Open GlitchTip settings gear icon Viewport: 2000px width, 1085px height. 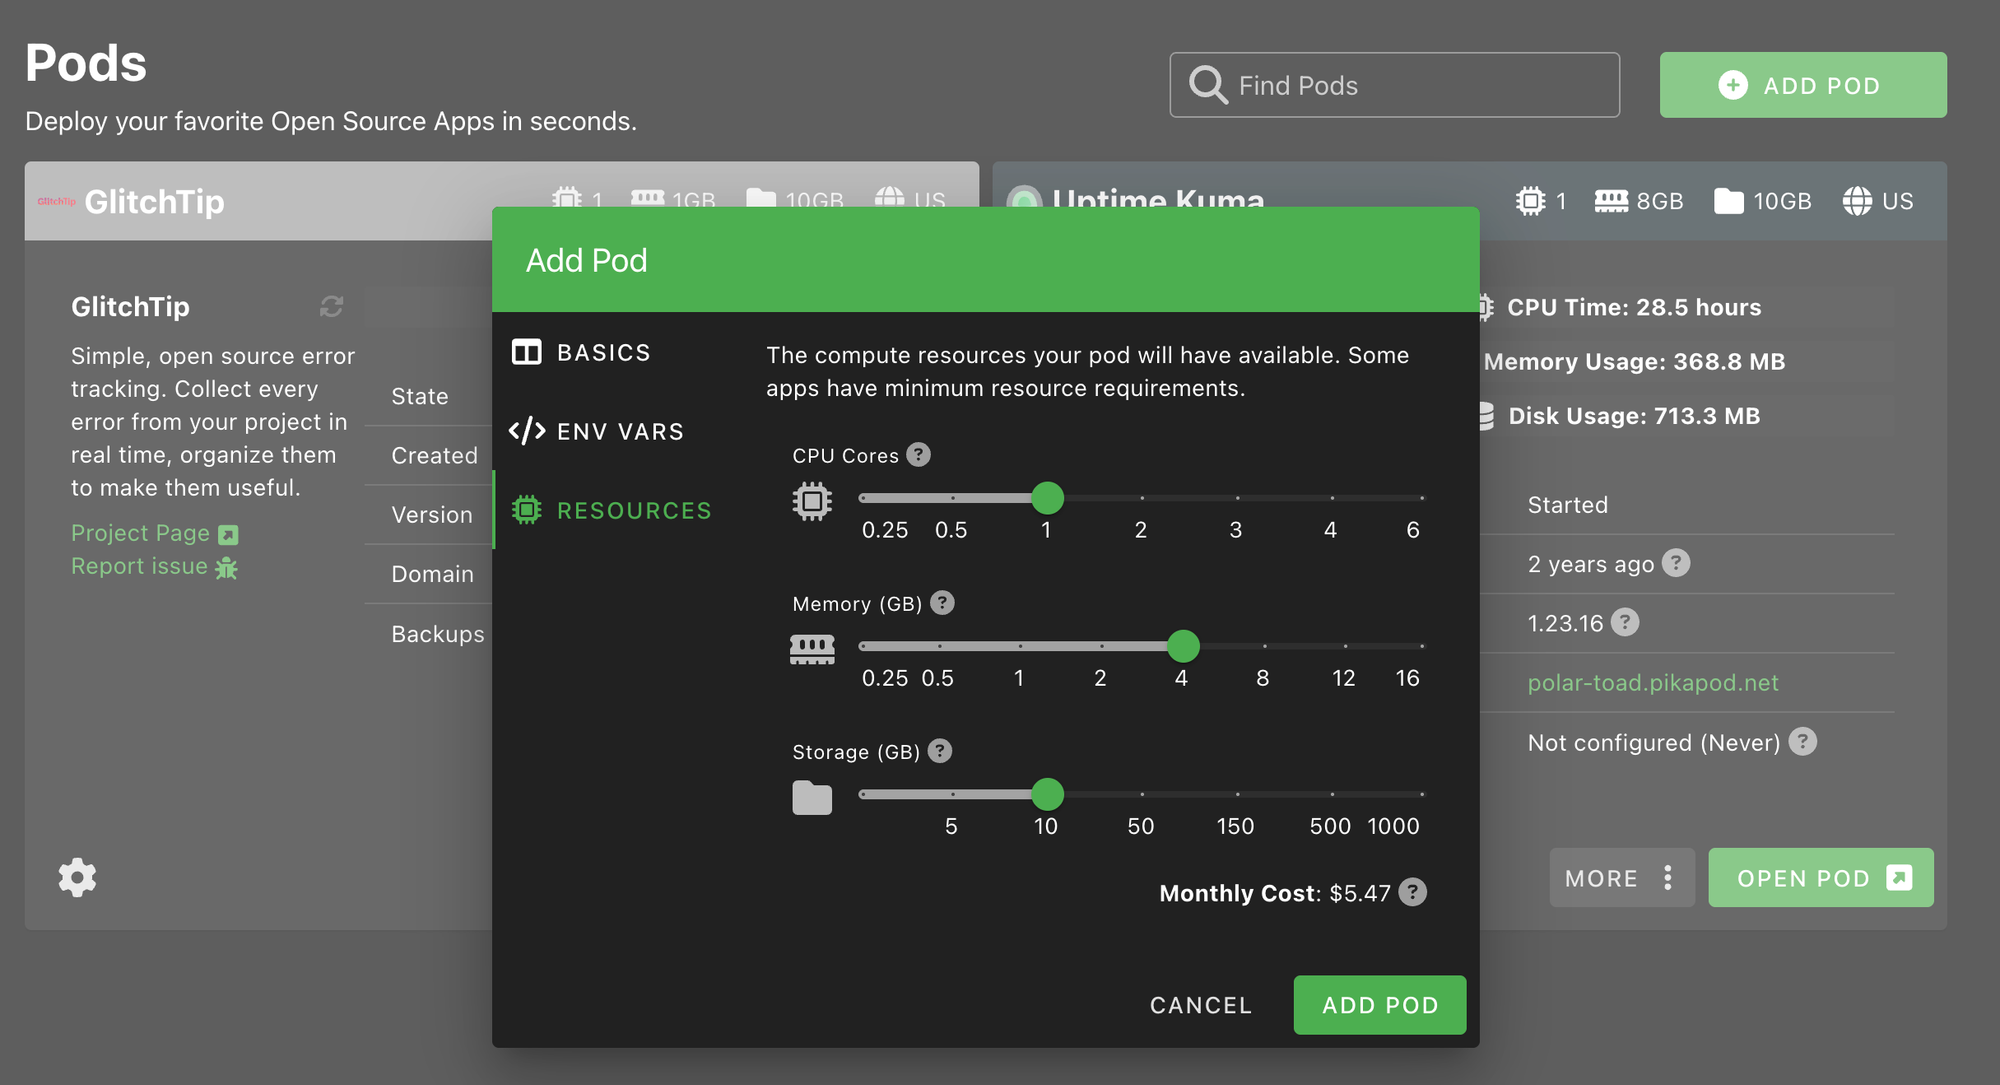(77, 878)
